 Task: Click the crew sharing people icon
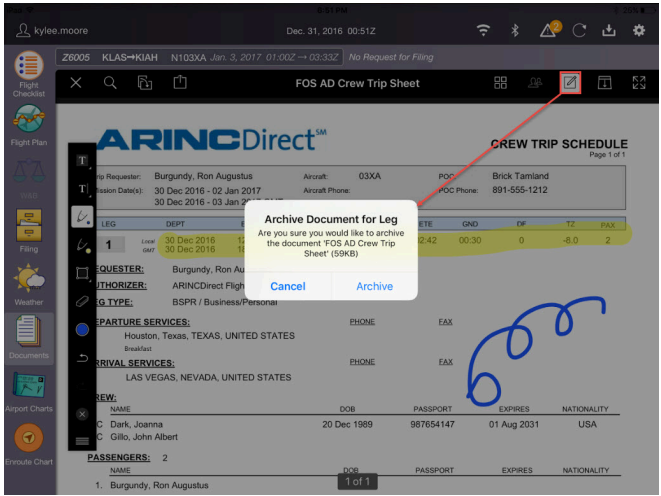(x=535, y=83)
